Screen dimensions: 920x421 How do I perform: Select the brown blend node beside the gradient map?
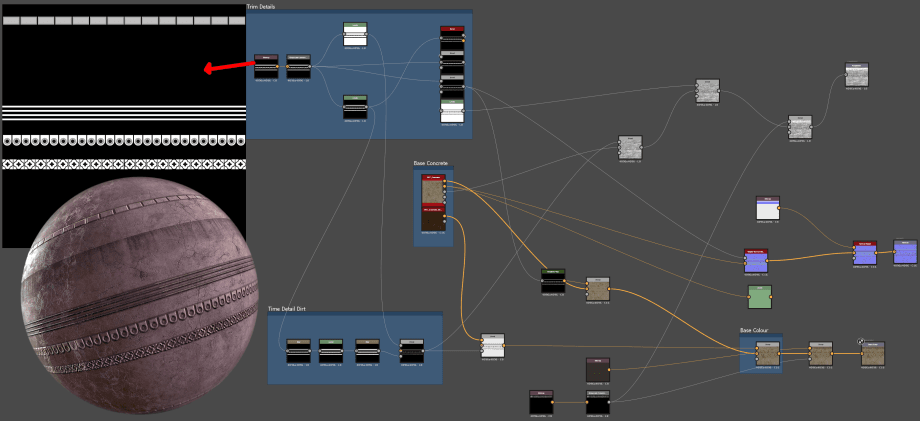coord(598,289)
